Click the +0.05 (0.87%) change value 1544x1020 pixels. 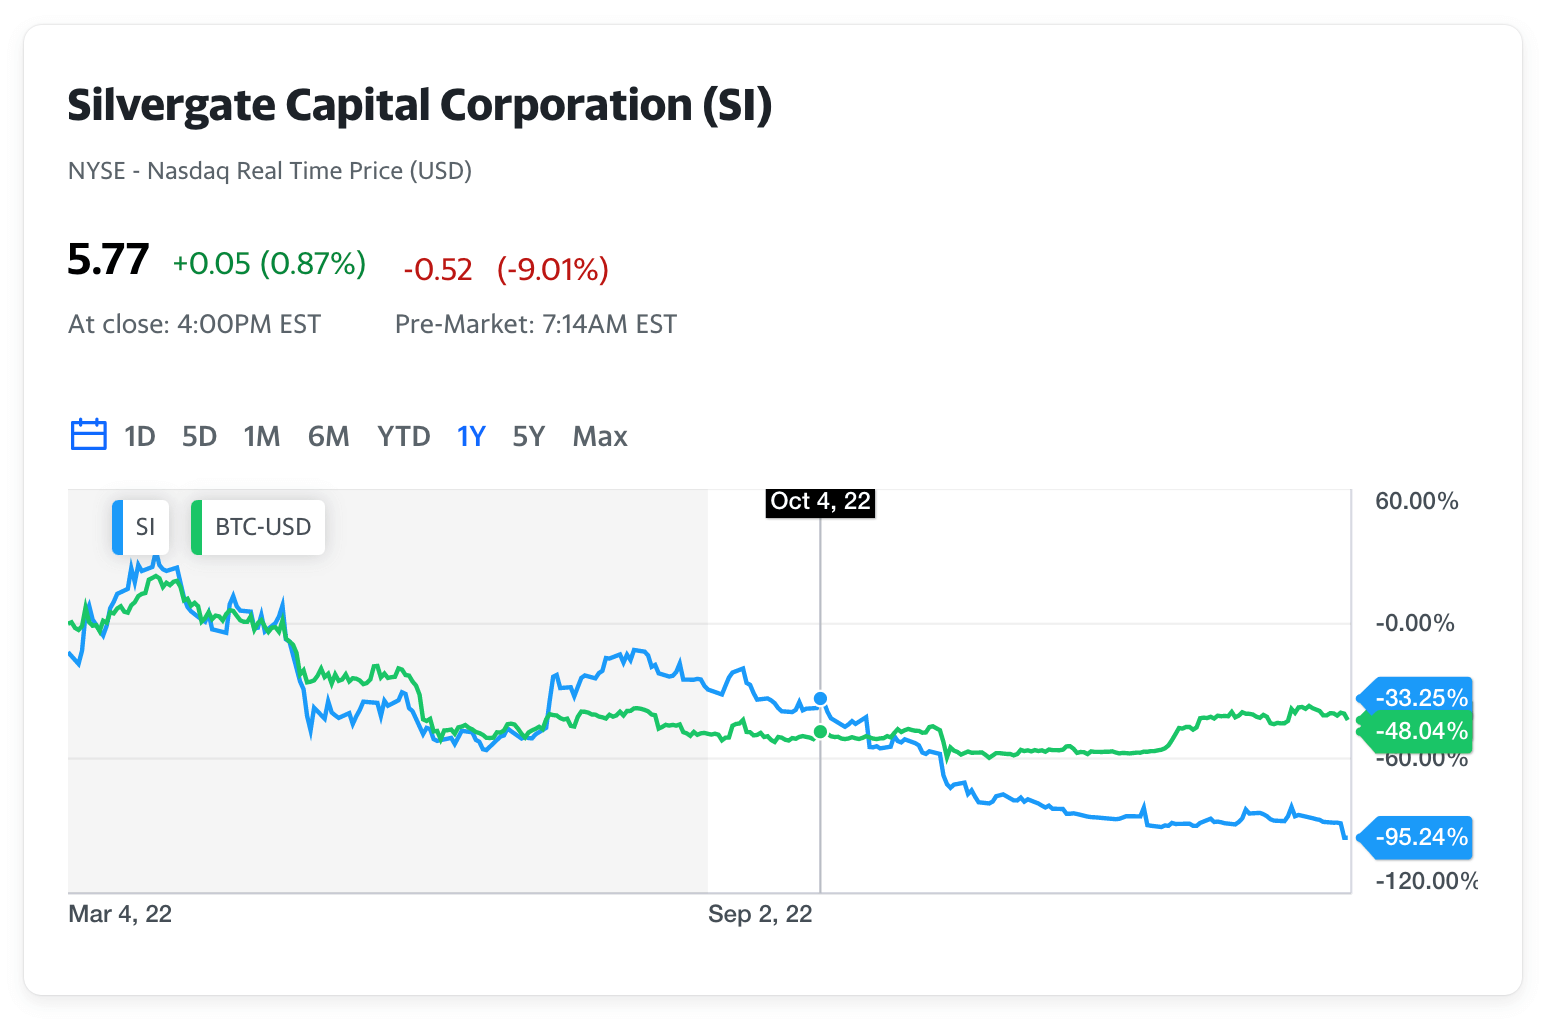269,263
